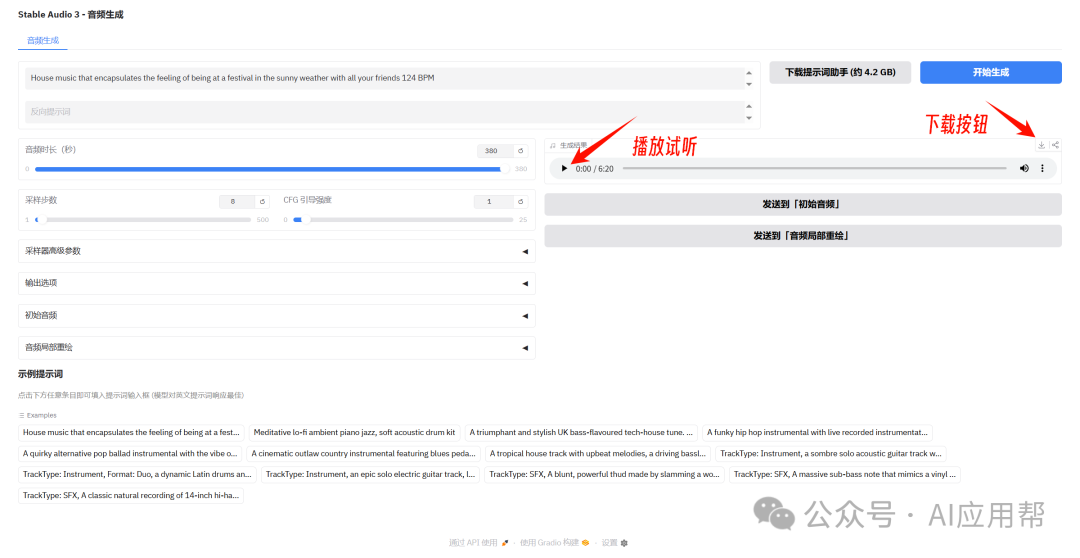Click the 反向提示词 box scroll-down arrow
Image resolution: width=1080 pixels, height=558 pixels.
[749, 118]
